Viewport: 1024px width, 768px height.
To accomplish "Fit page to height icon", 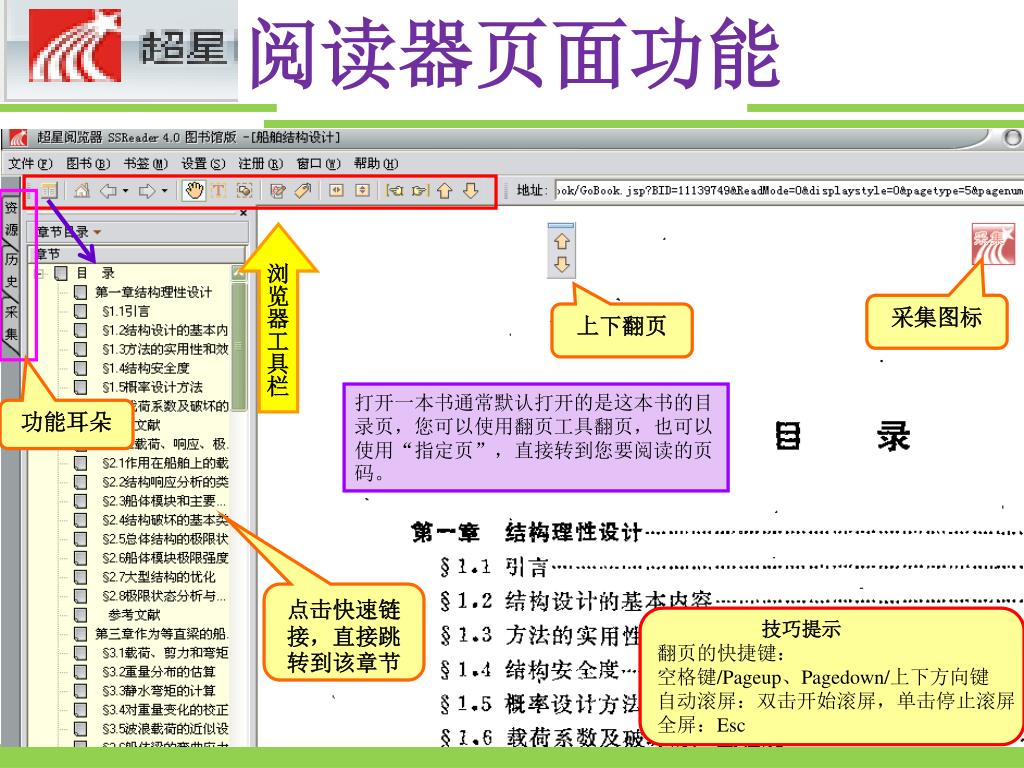I will [362, 191].
